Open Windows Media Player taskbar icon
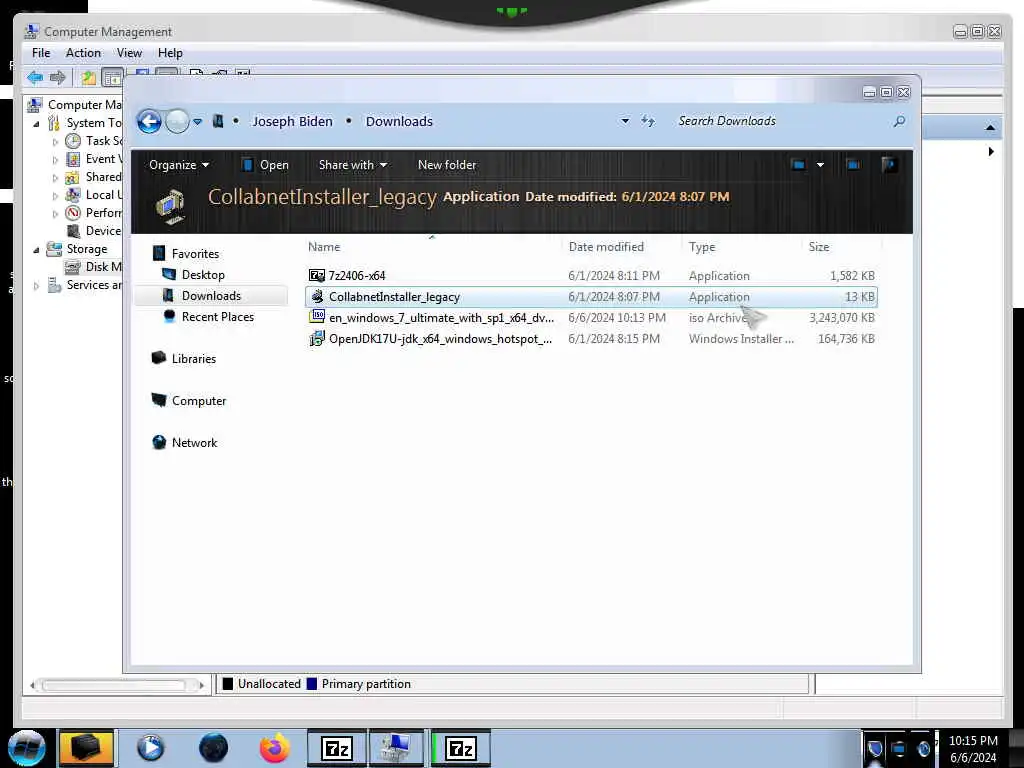Viewport: 1024px width, 768px height. click(x=151, y=748)
